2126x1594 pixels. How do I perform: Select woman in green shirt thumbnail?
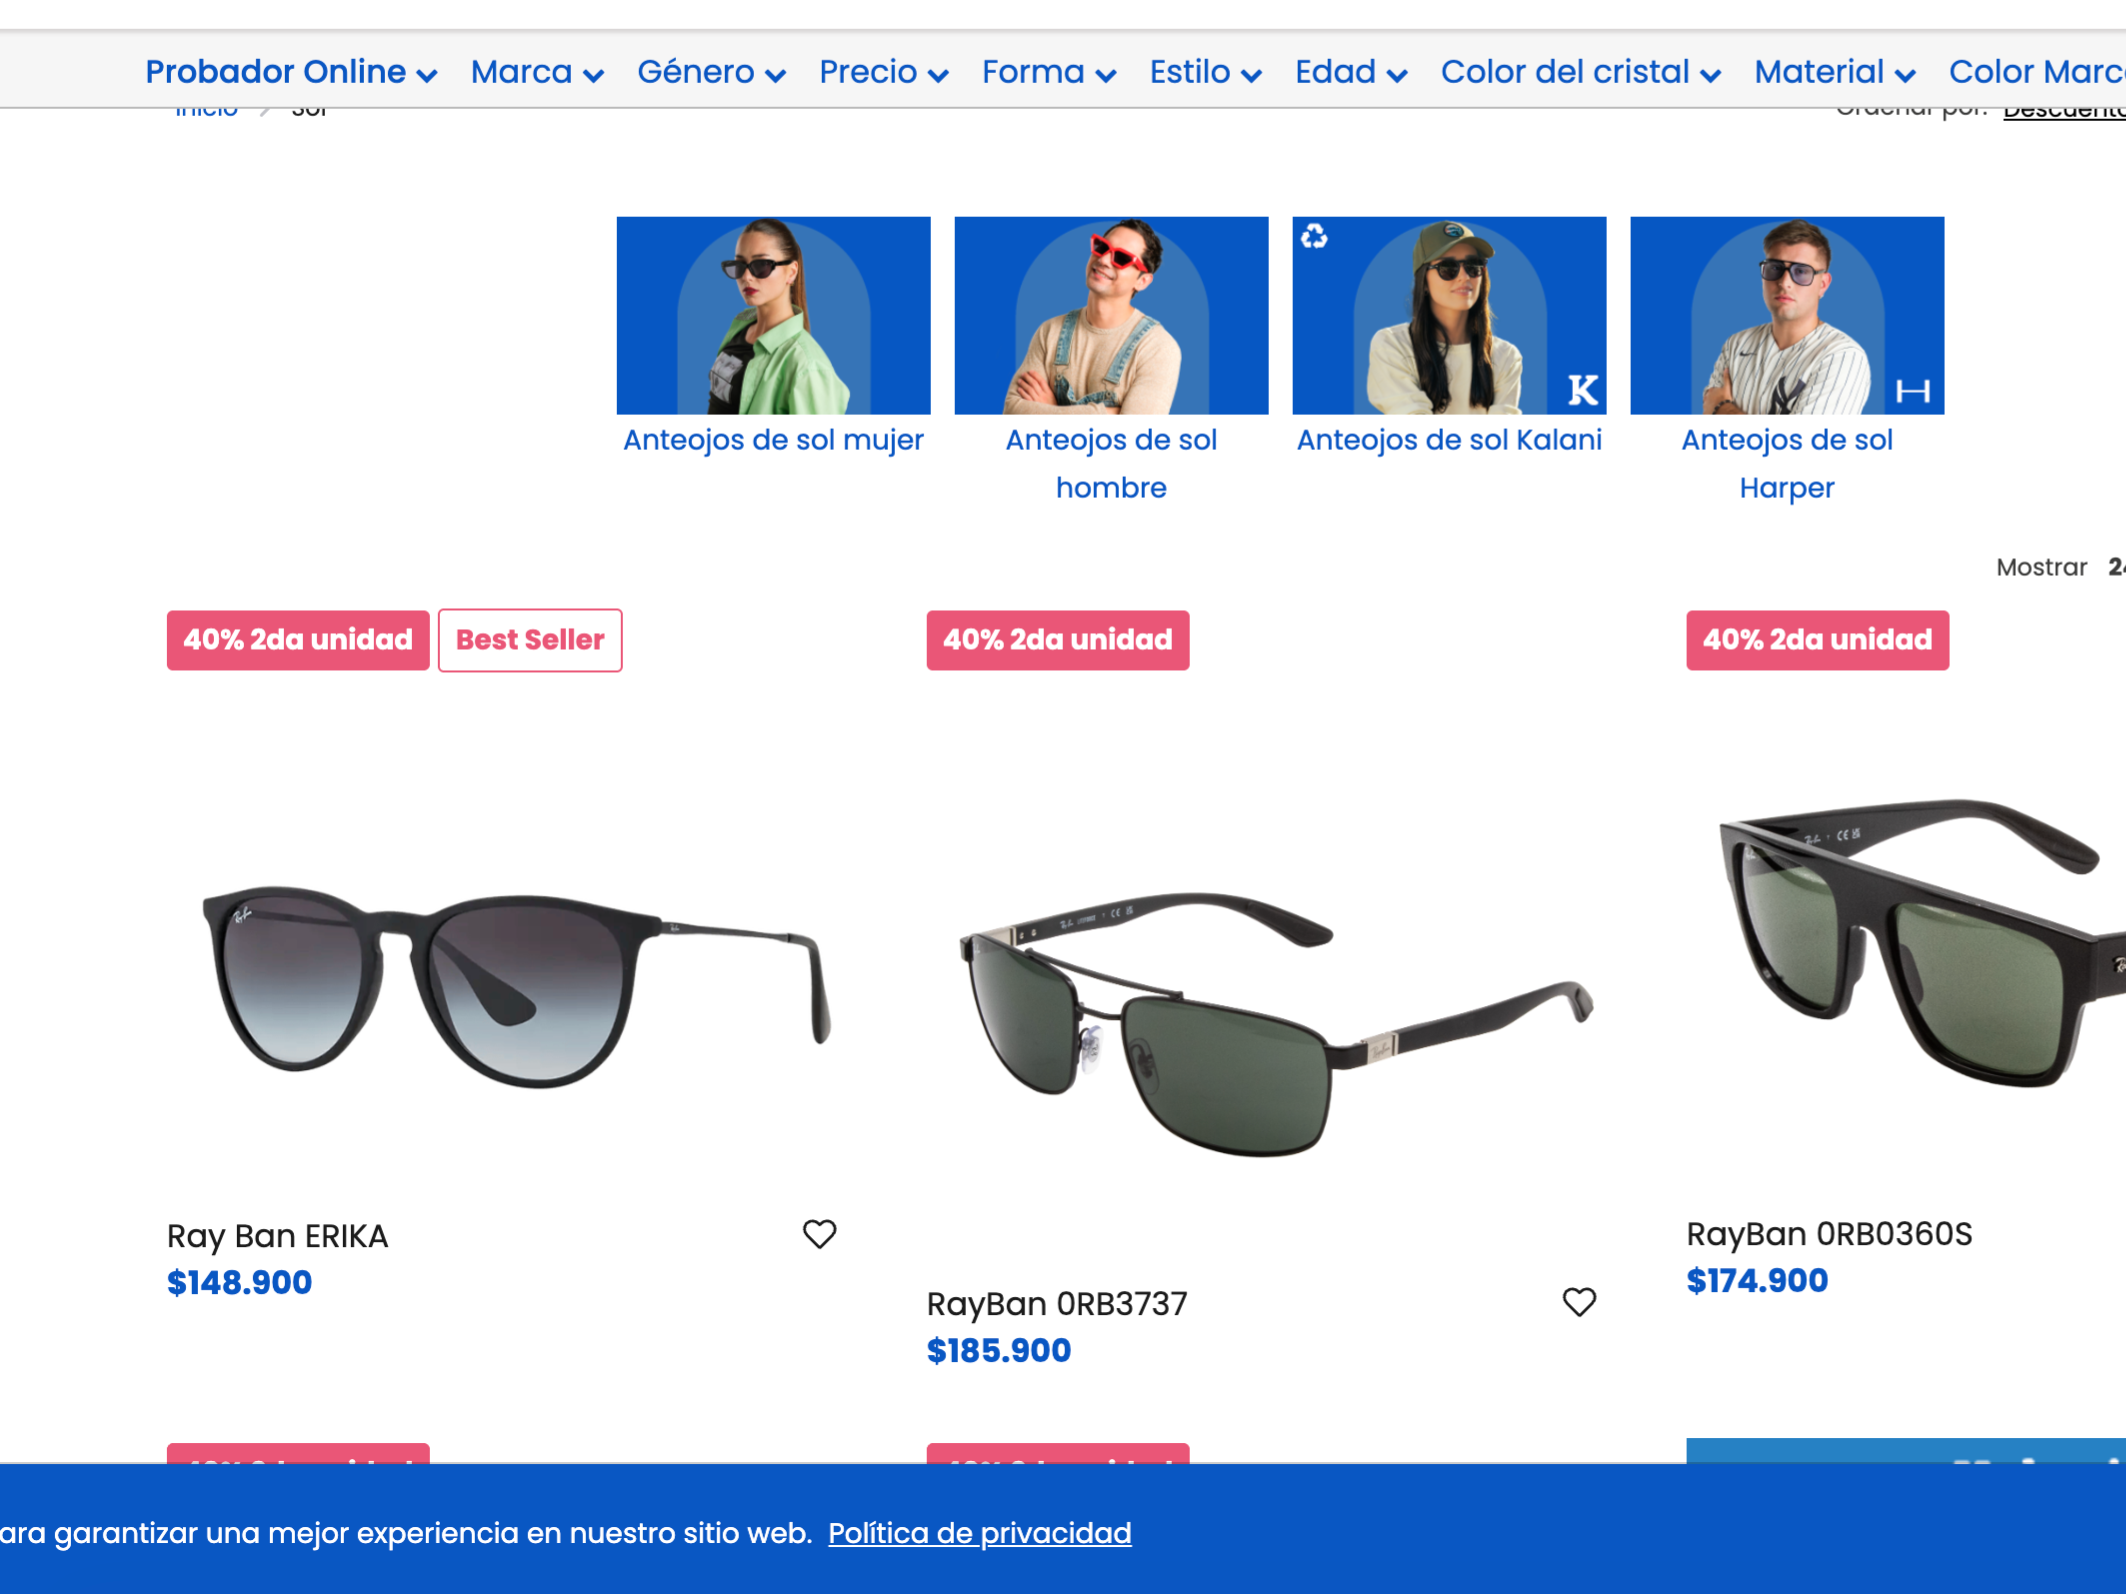pyautogui.click(x=773, y=315)
